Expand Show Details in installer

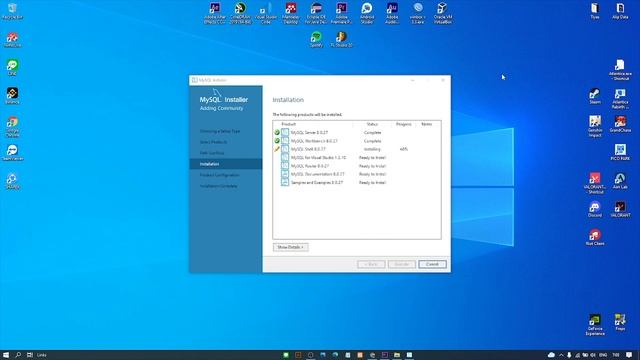point(291,247)
